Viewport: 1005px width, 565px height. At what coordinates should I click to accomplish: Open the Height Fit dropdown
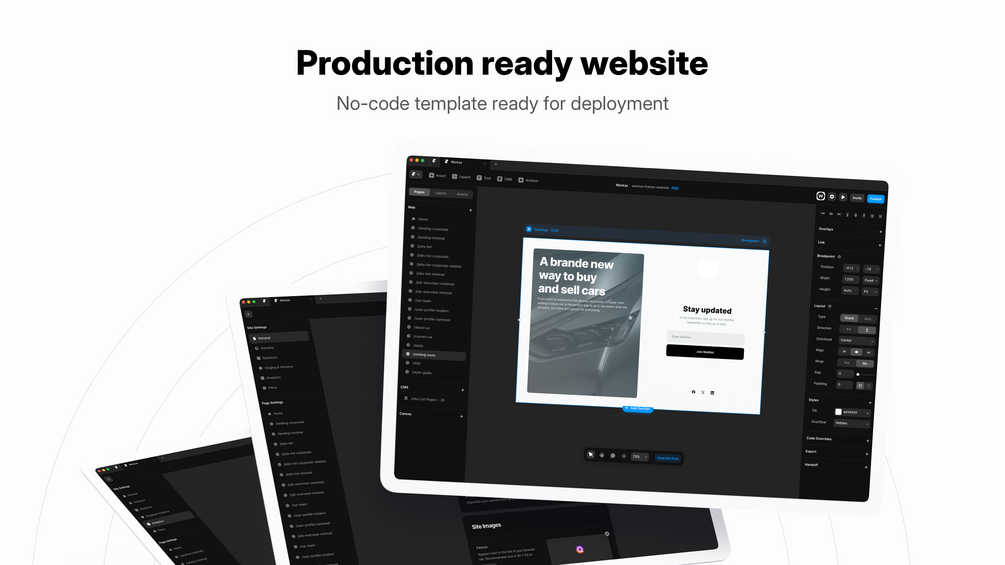point(869,291)
